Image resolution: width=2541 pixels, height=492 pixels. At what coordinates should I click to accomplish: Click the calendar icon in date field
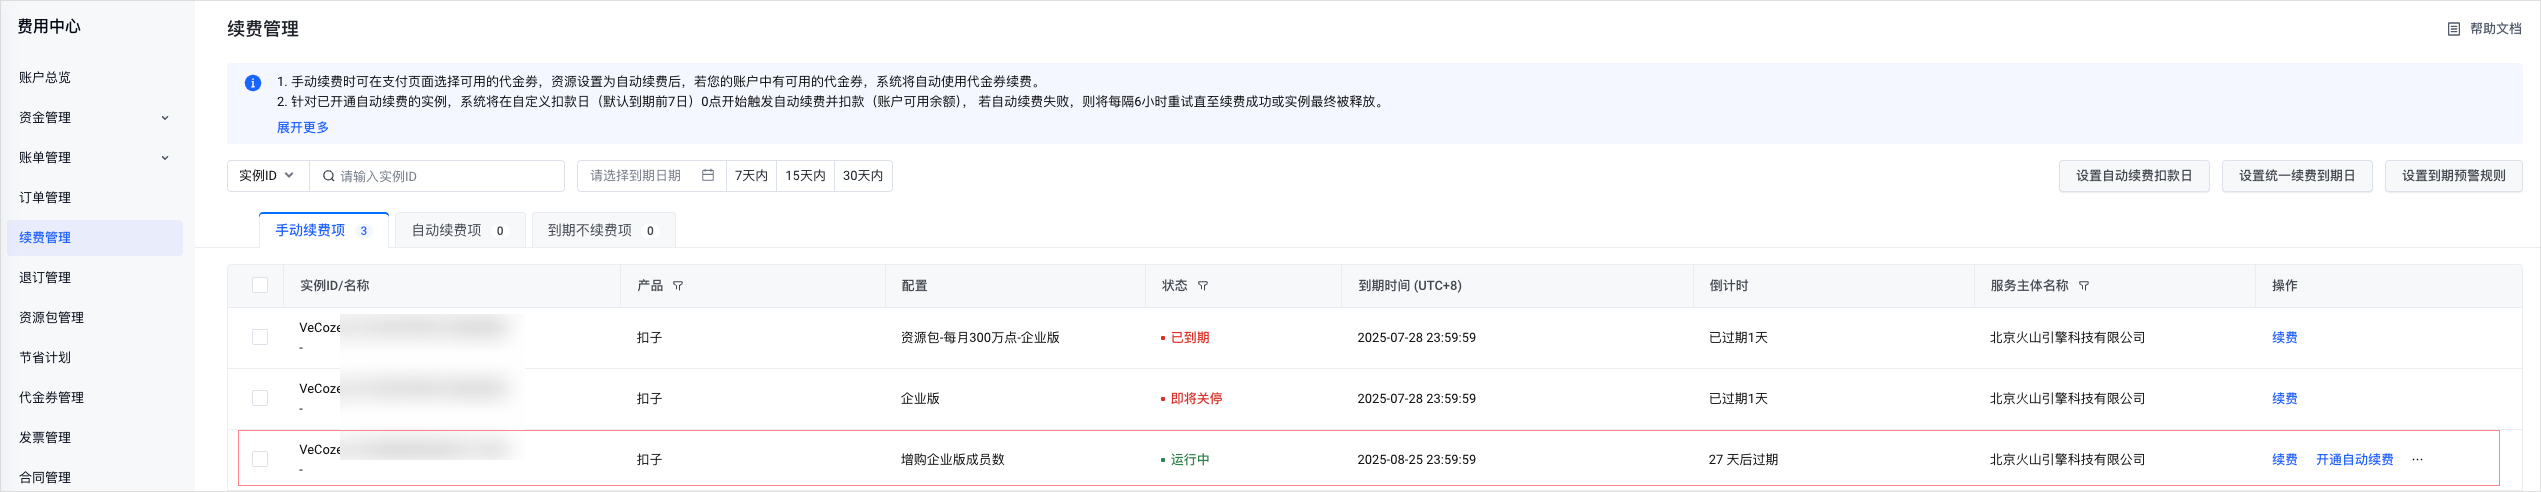point(708,176)
